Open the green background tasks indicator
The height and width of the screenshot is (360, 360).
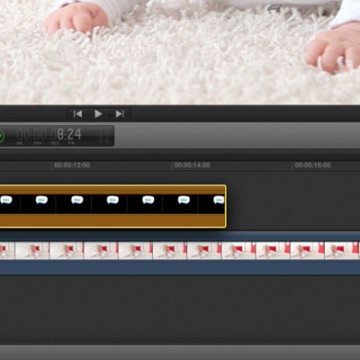point(1,136)
